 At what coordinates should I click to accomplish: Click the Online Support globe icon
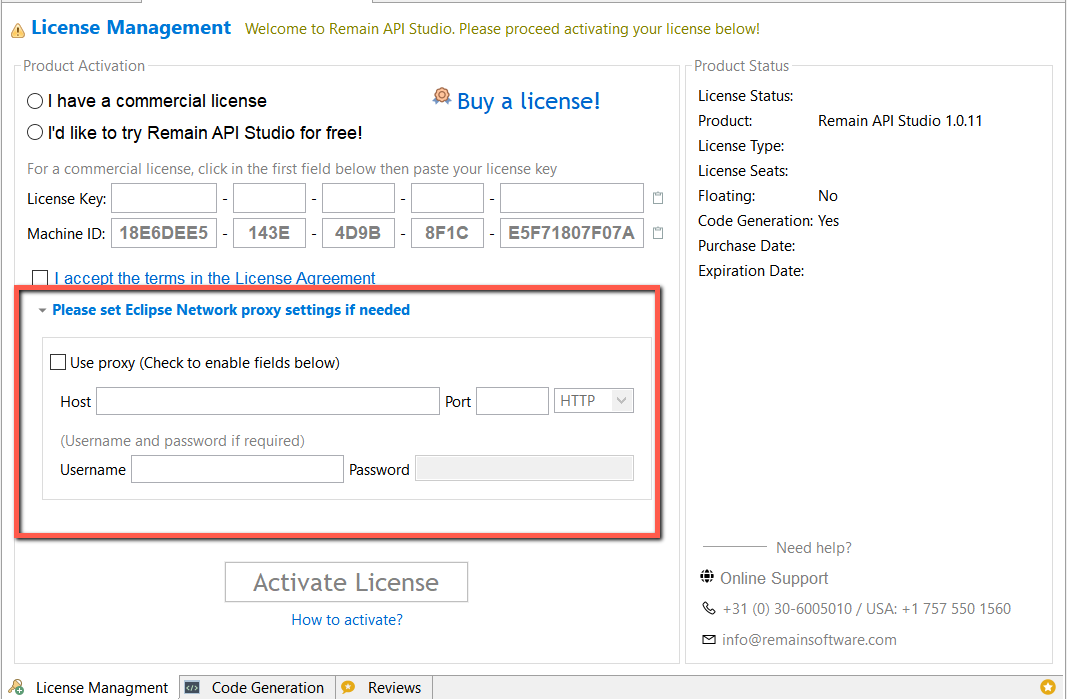707,577
